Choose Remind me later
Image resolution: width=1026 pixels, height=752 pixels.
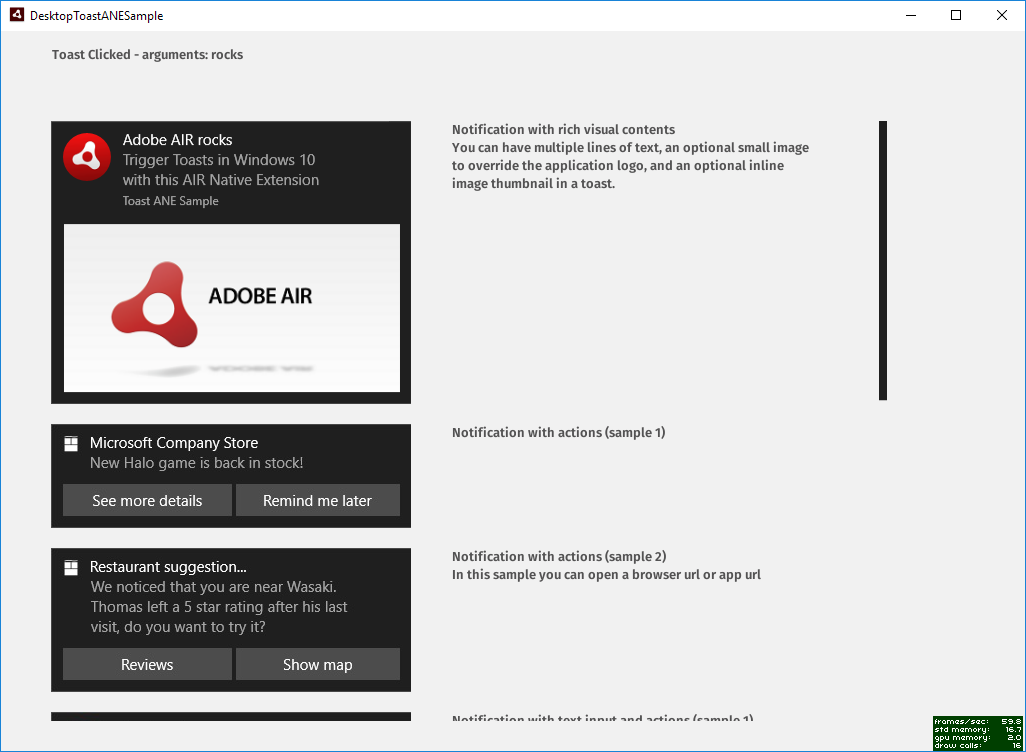coord(317,500)
